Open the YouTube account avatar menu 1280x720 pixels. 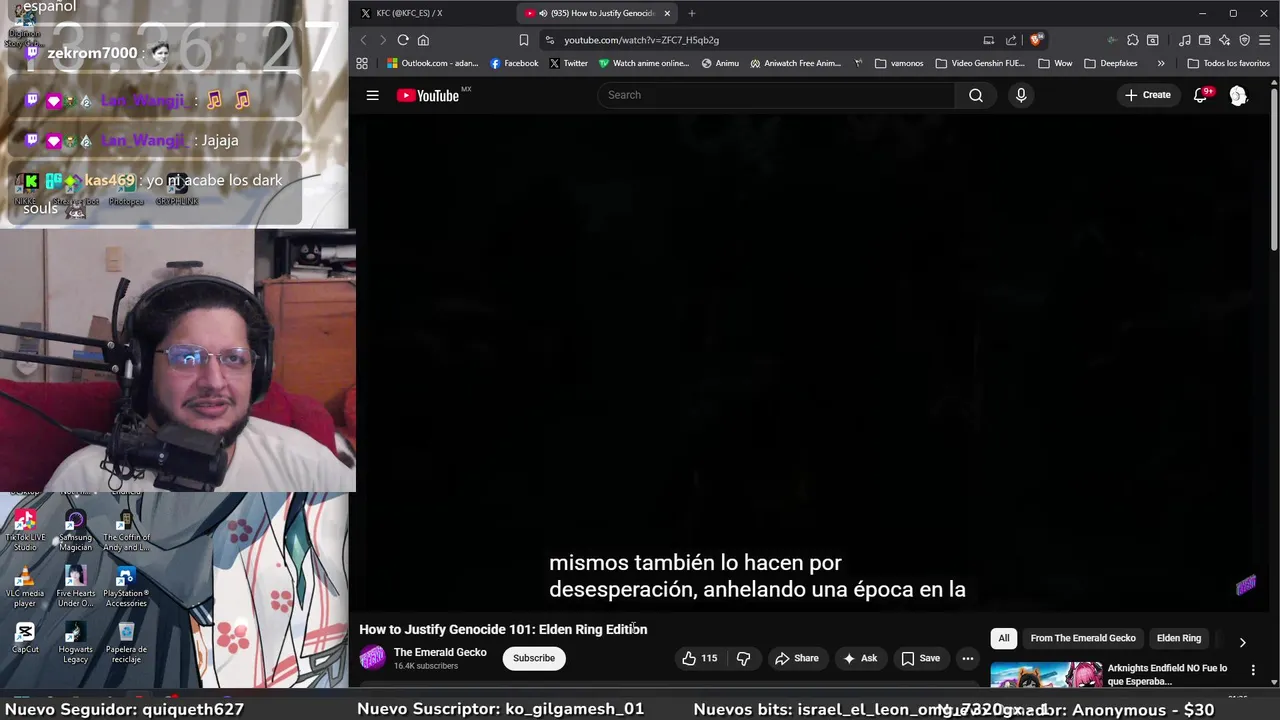click(1238, 95)
